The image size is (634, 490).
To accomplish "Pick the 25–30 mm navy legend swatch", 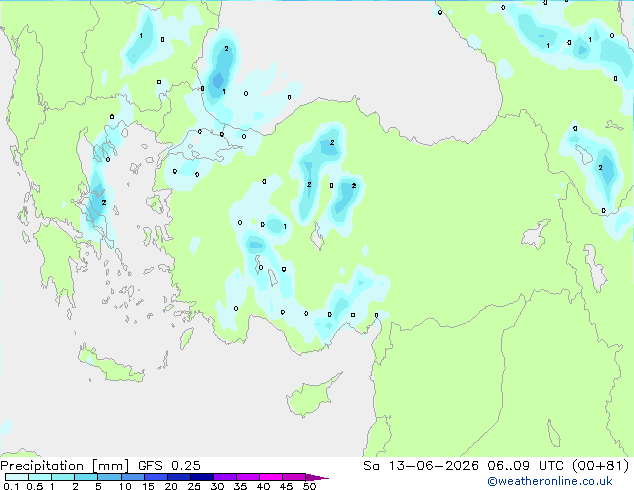I will (202, 477).
